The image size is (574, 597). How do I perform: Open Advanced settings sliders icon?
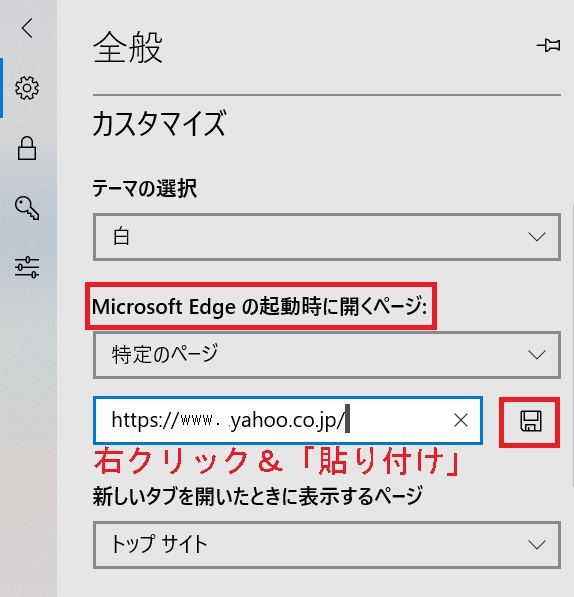pos(27,267)
